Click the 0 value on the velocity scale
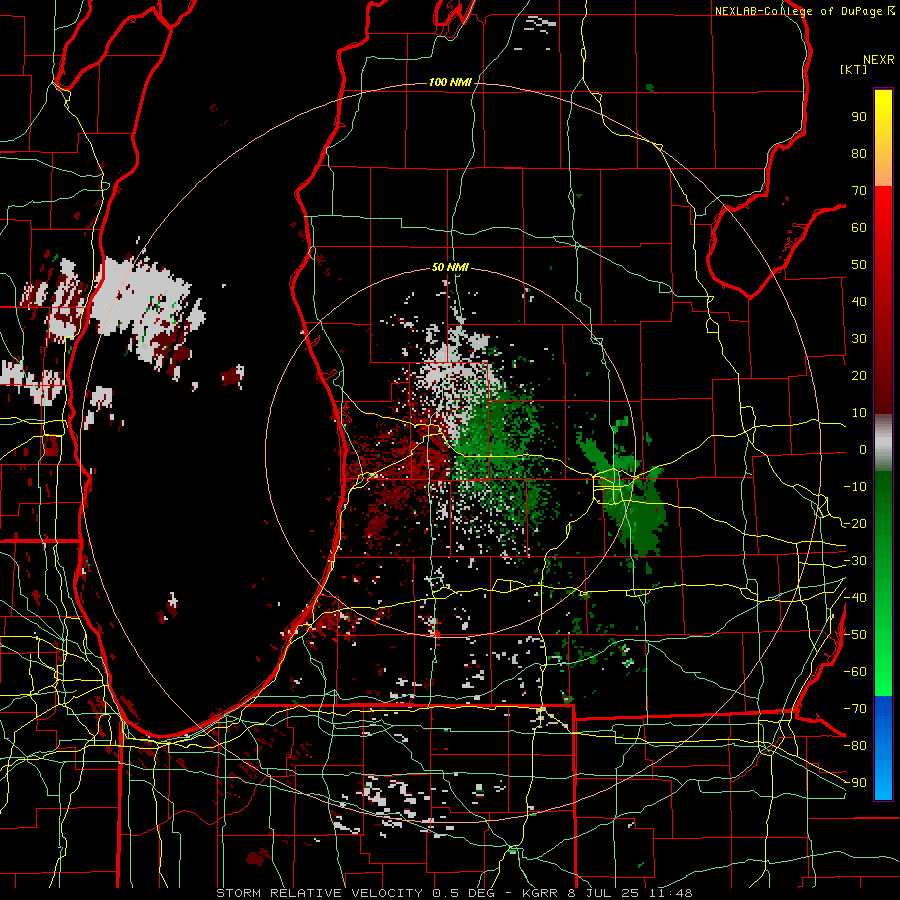Viewport: 900px width, 900px height. pyautogui.click(x=863, y=449)
